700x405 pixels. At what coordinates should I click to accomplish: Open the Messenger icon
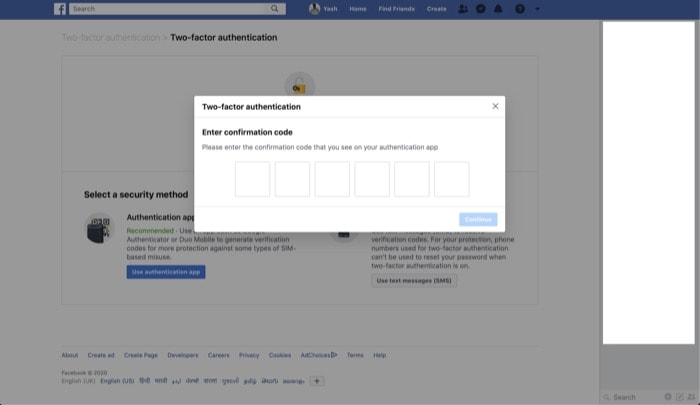[480, 9]
